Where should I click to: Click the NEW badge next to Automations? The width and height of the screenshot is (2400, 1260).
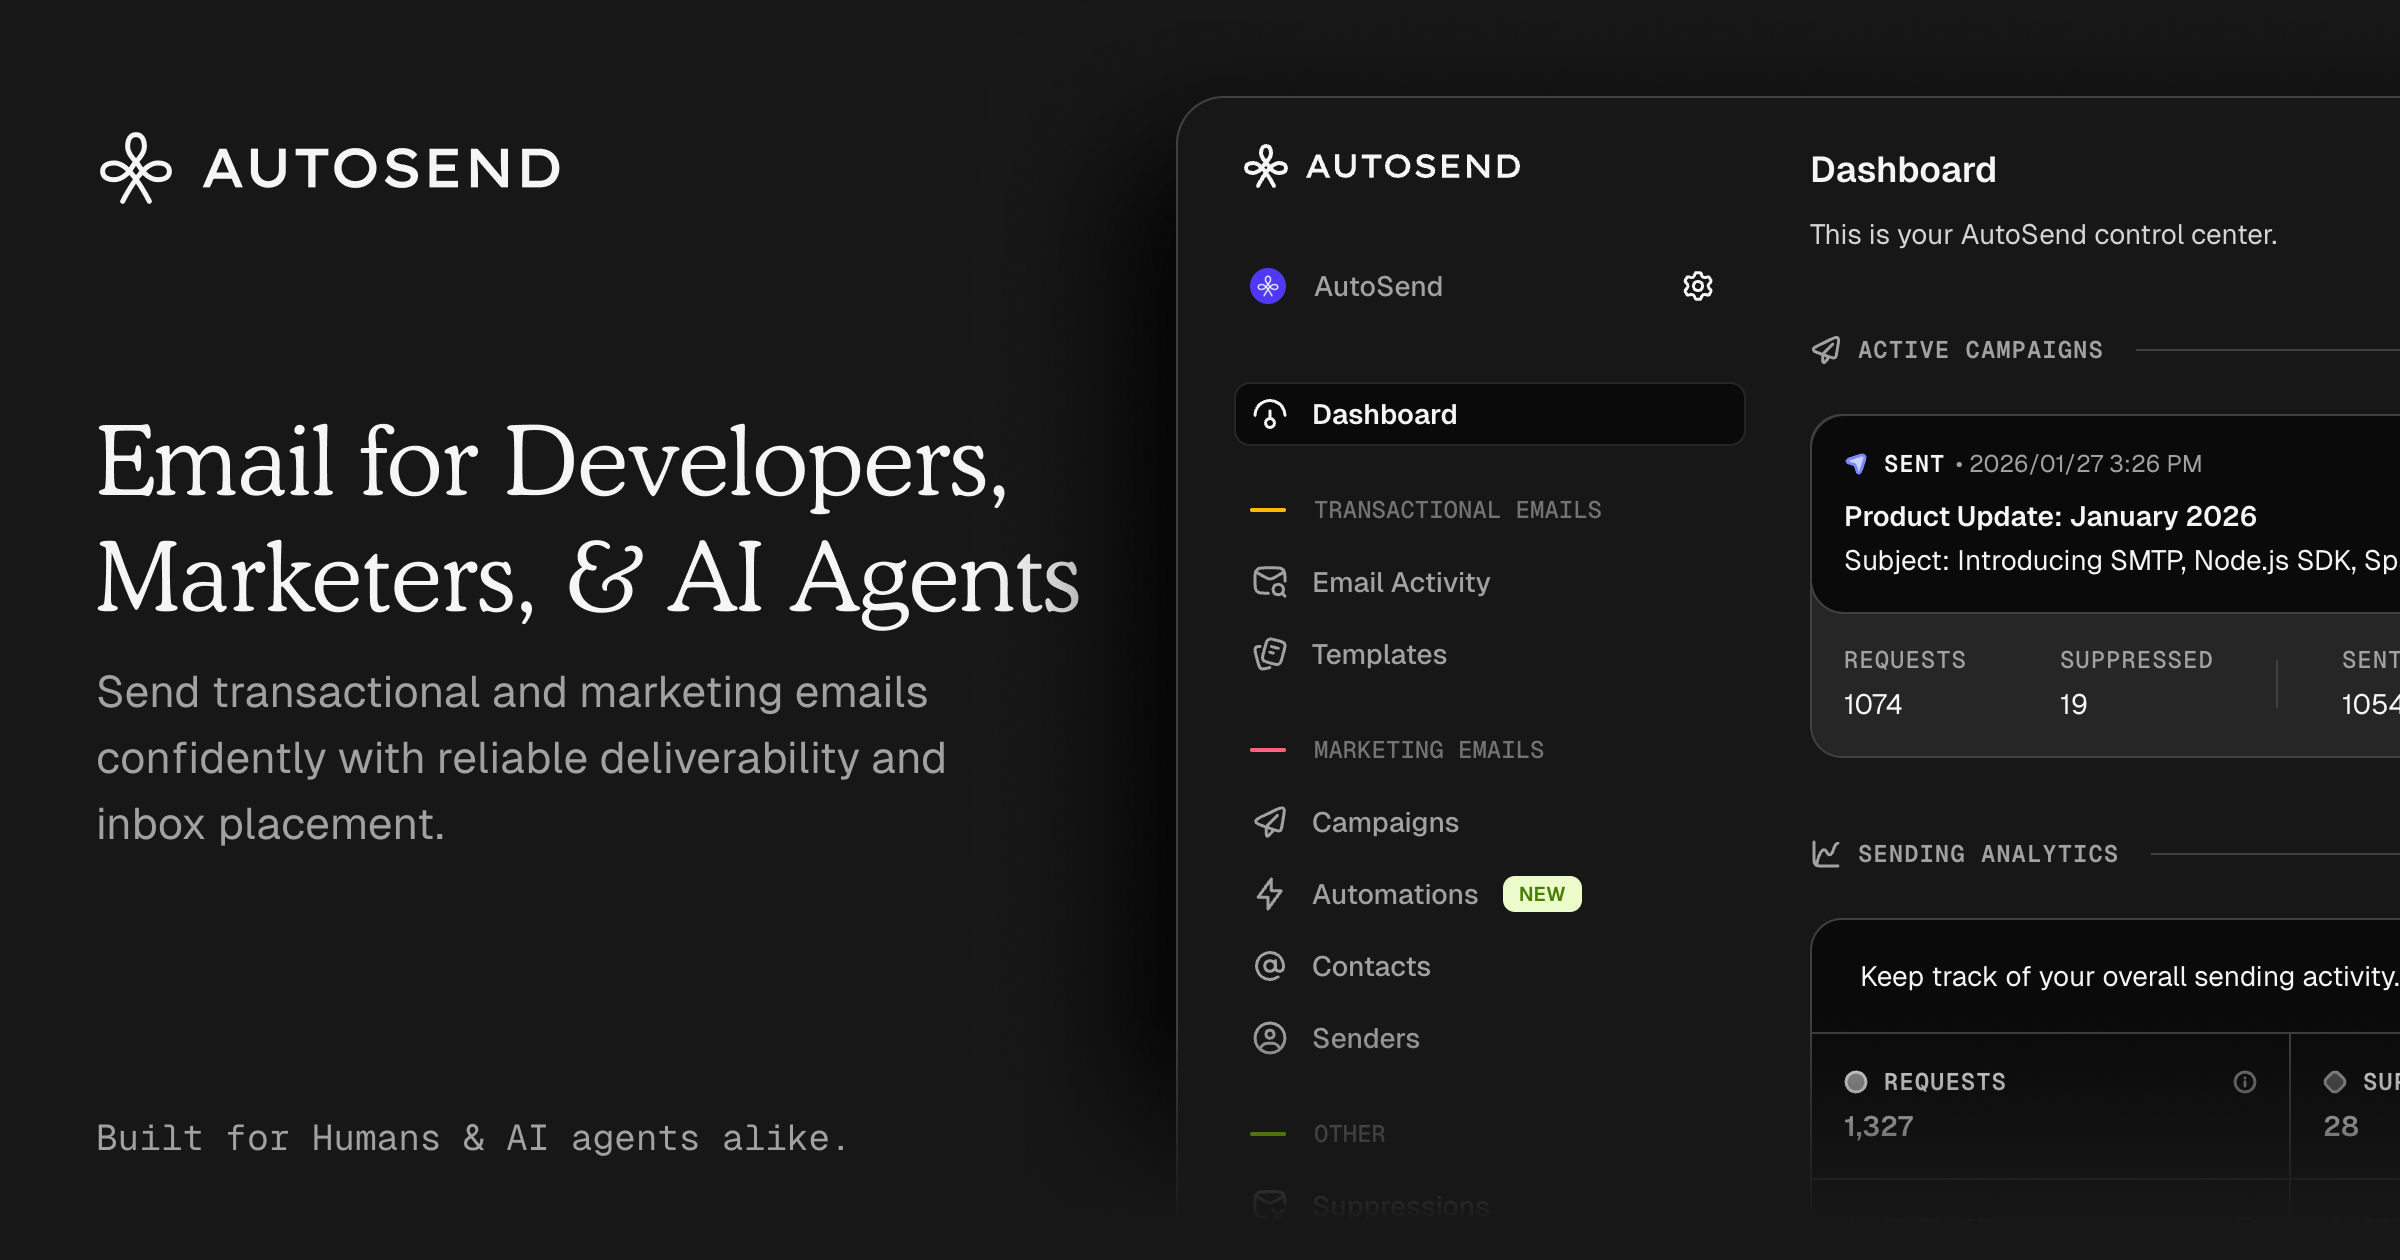click(x=1542, y=893)
